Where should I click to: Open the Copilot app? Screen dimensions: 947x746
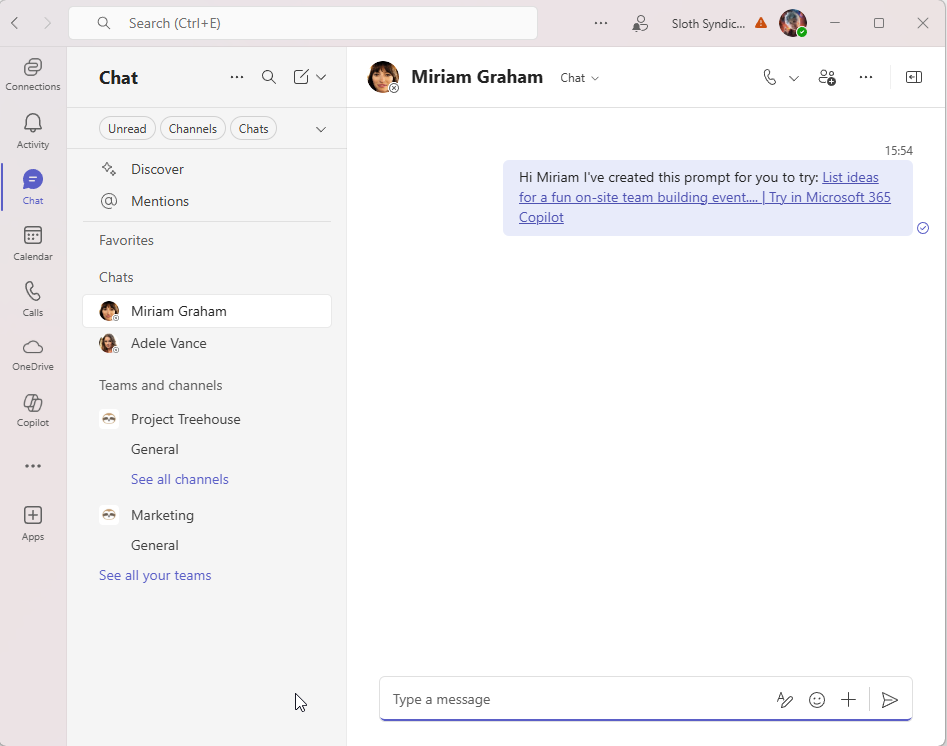point(32,408)
